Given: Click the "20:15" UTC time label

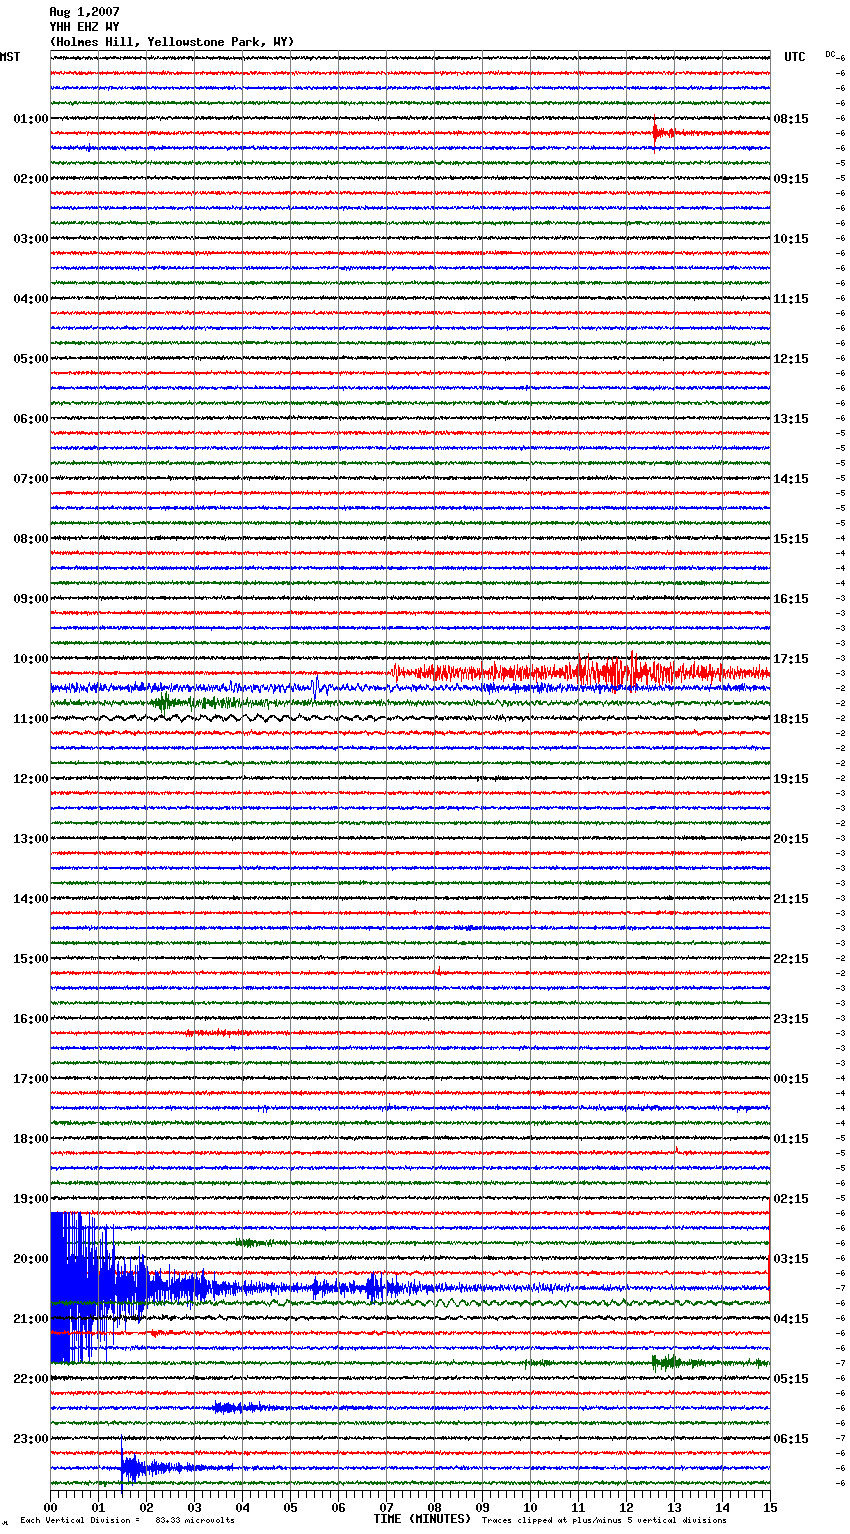Looking at the screenshot, I should pos(791,839).
